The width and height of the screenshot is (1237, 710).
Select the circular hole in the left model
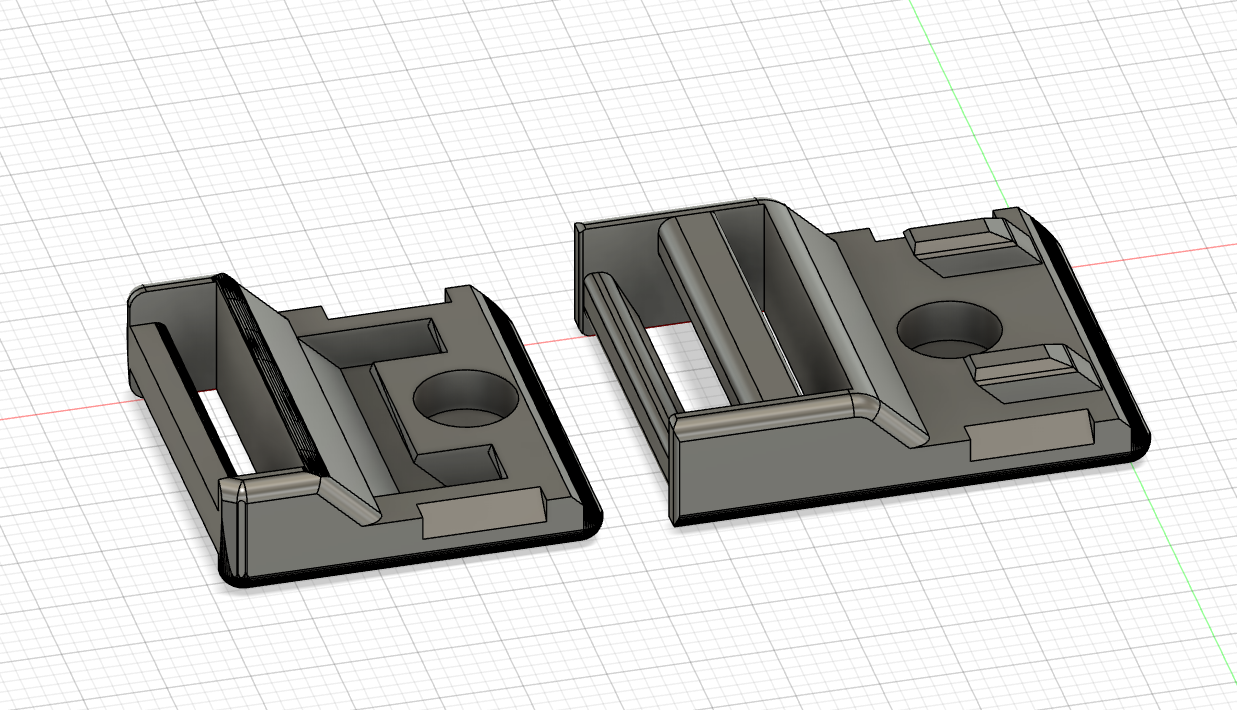click(465, 397)
